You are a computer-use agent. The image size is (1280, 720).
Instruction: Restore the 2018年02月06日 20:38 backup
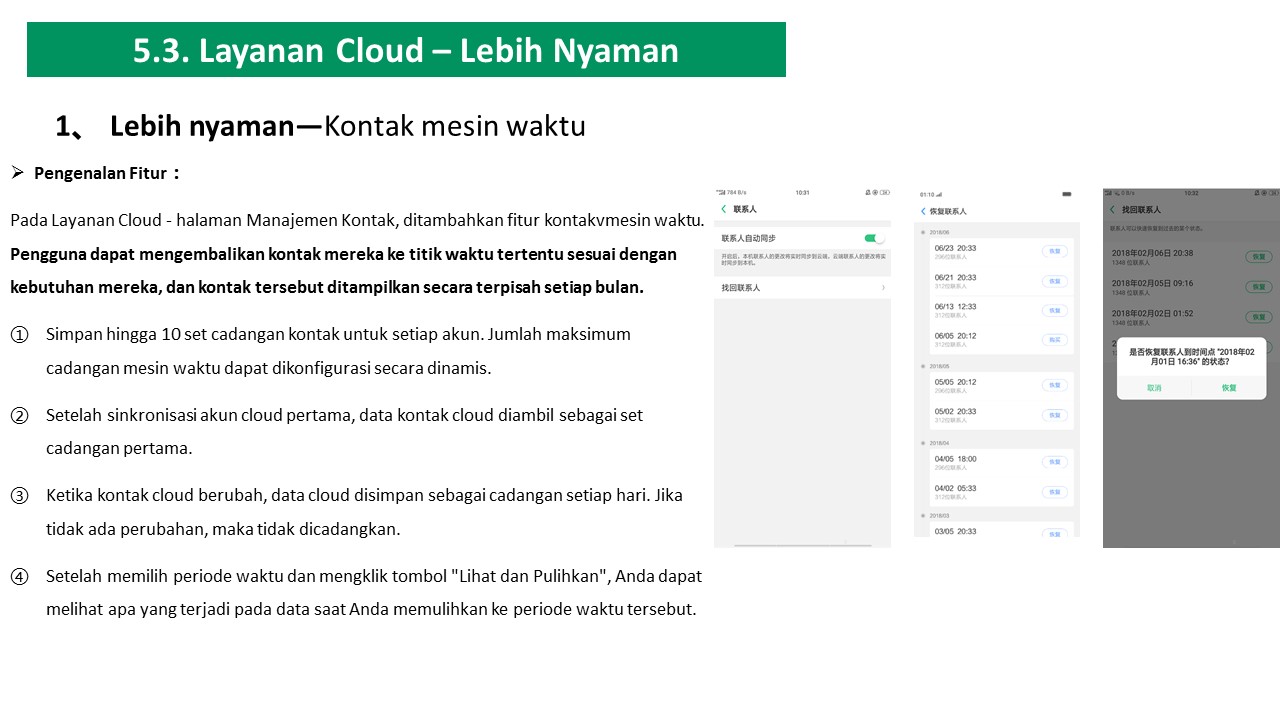coord(1258,257)
